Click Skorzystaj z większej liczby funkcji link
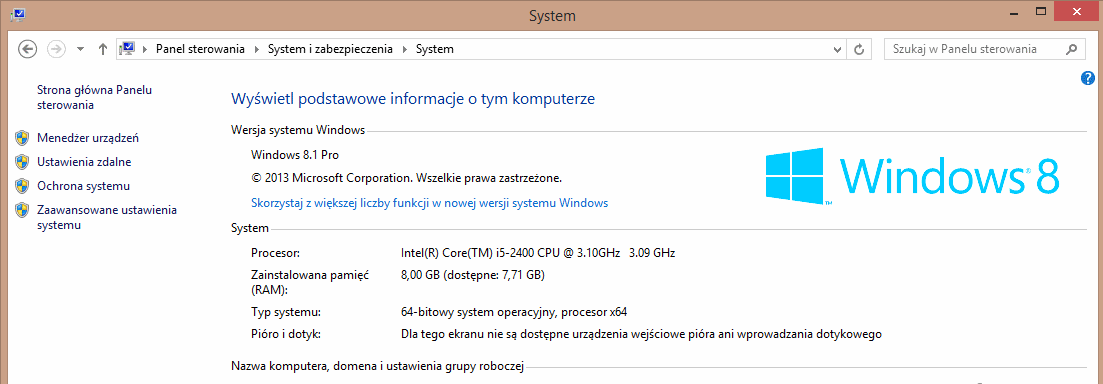 (429, 203)
